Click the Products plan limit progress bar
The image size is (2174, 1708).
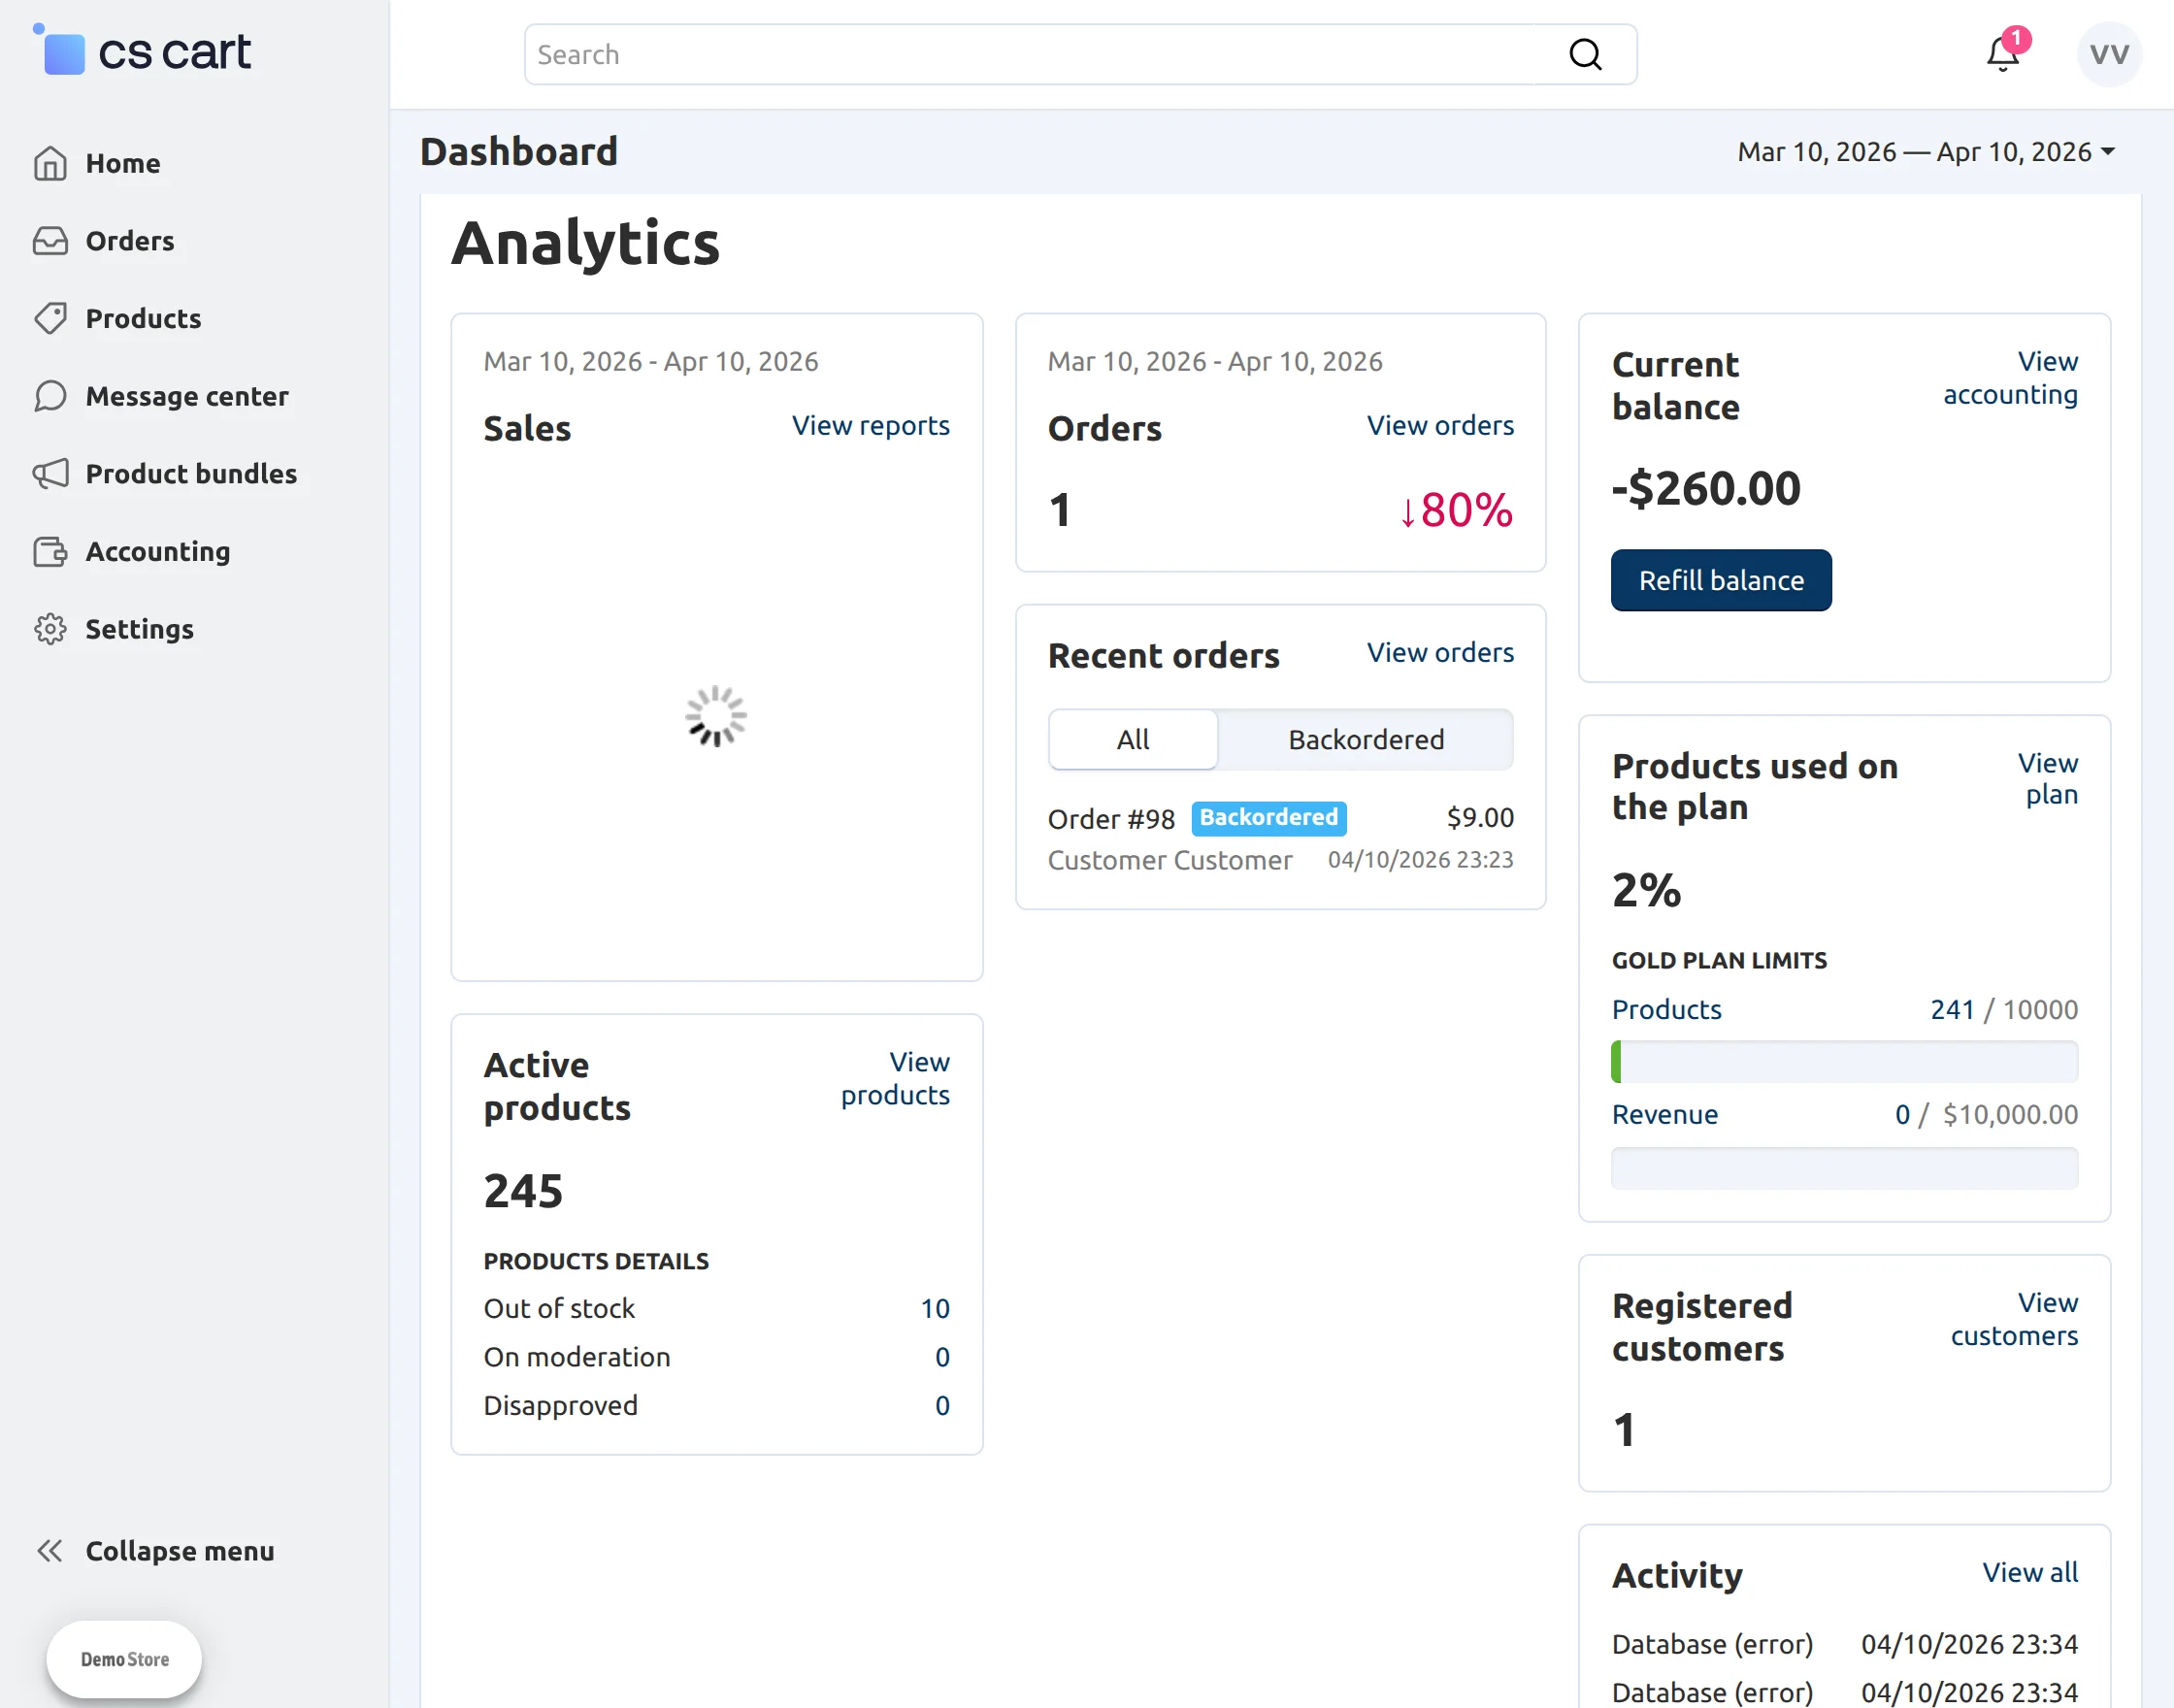1843,1062
